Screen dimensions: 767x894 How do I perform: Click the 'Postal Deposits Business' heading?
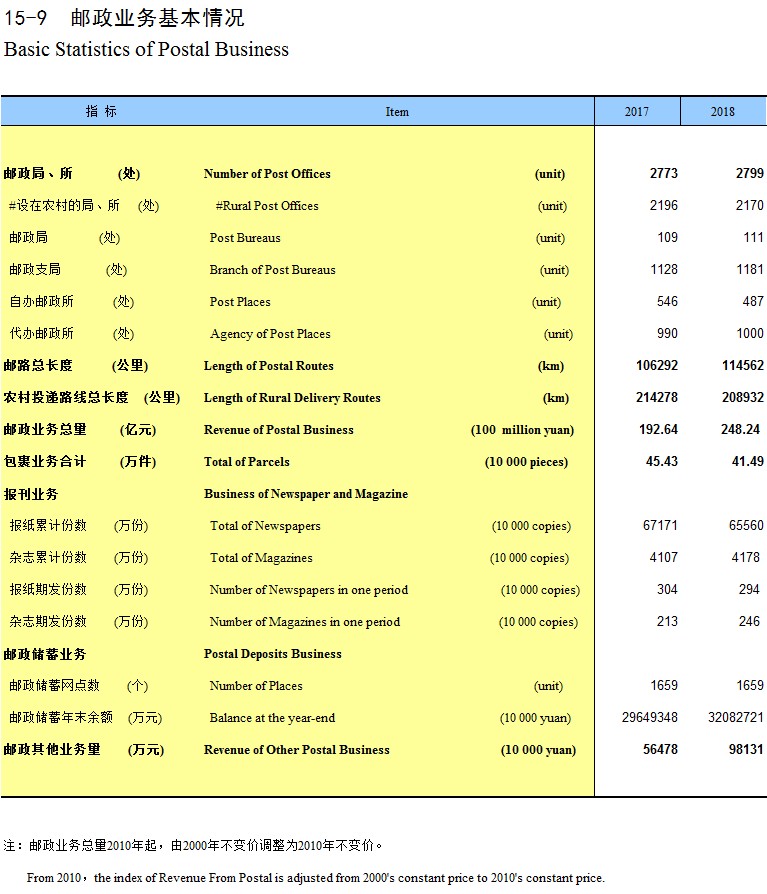273,654
